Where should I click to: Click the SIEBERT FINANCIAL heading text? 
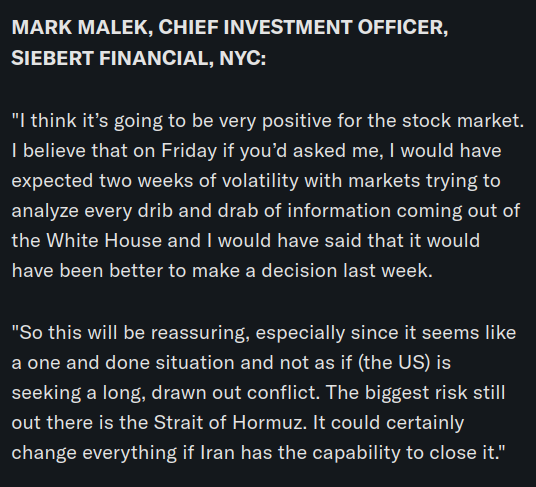pyautogui.click(x=110, y=58)
